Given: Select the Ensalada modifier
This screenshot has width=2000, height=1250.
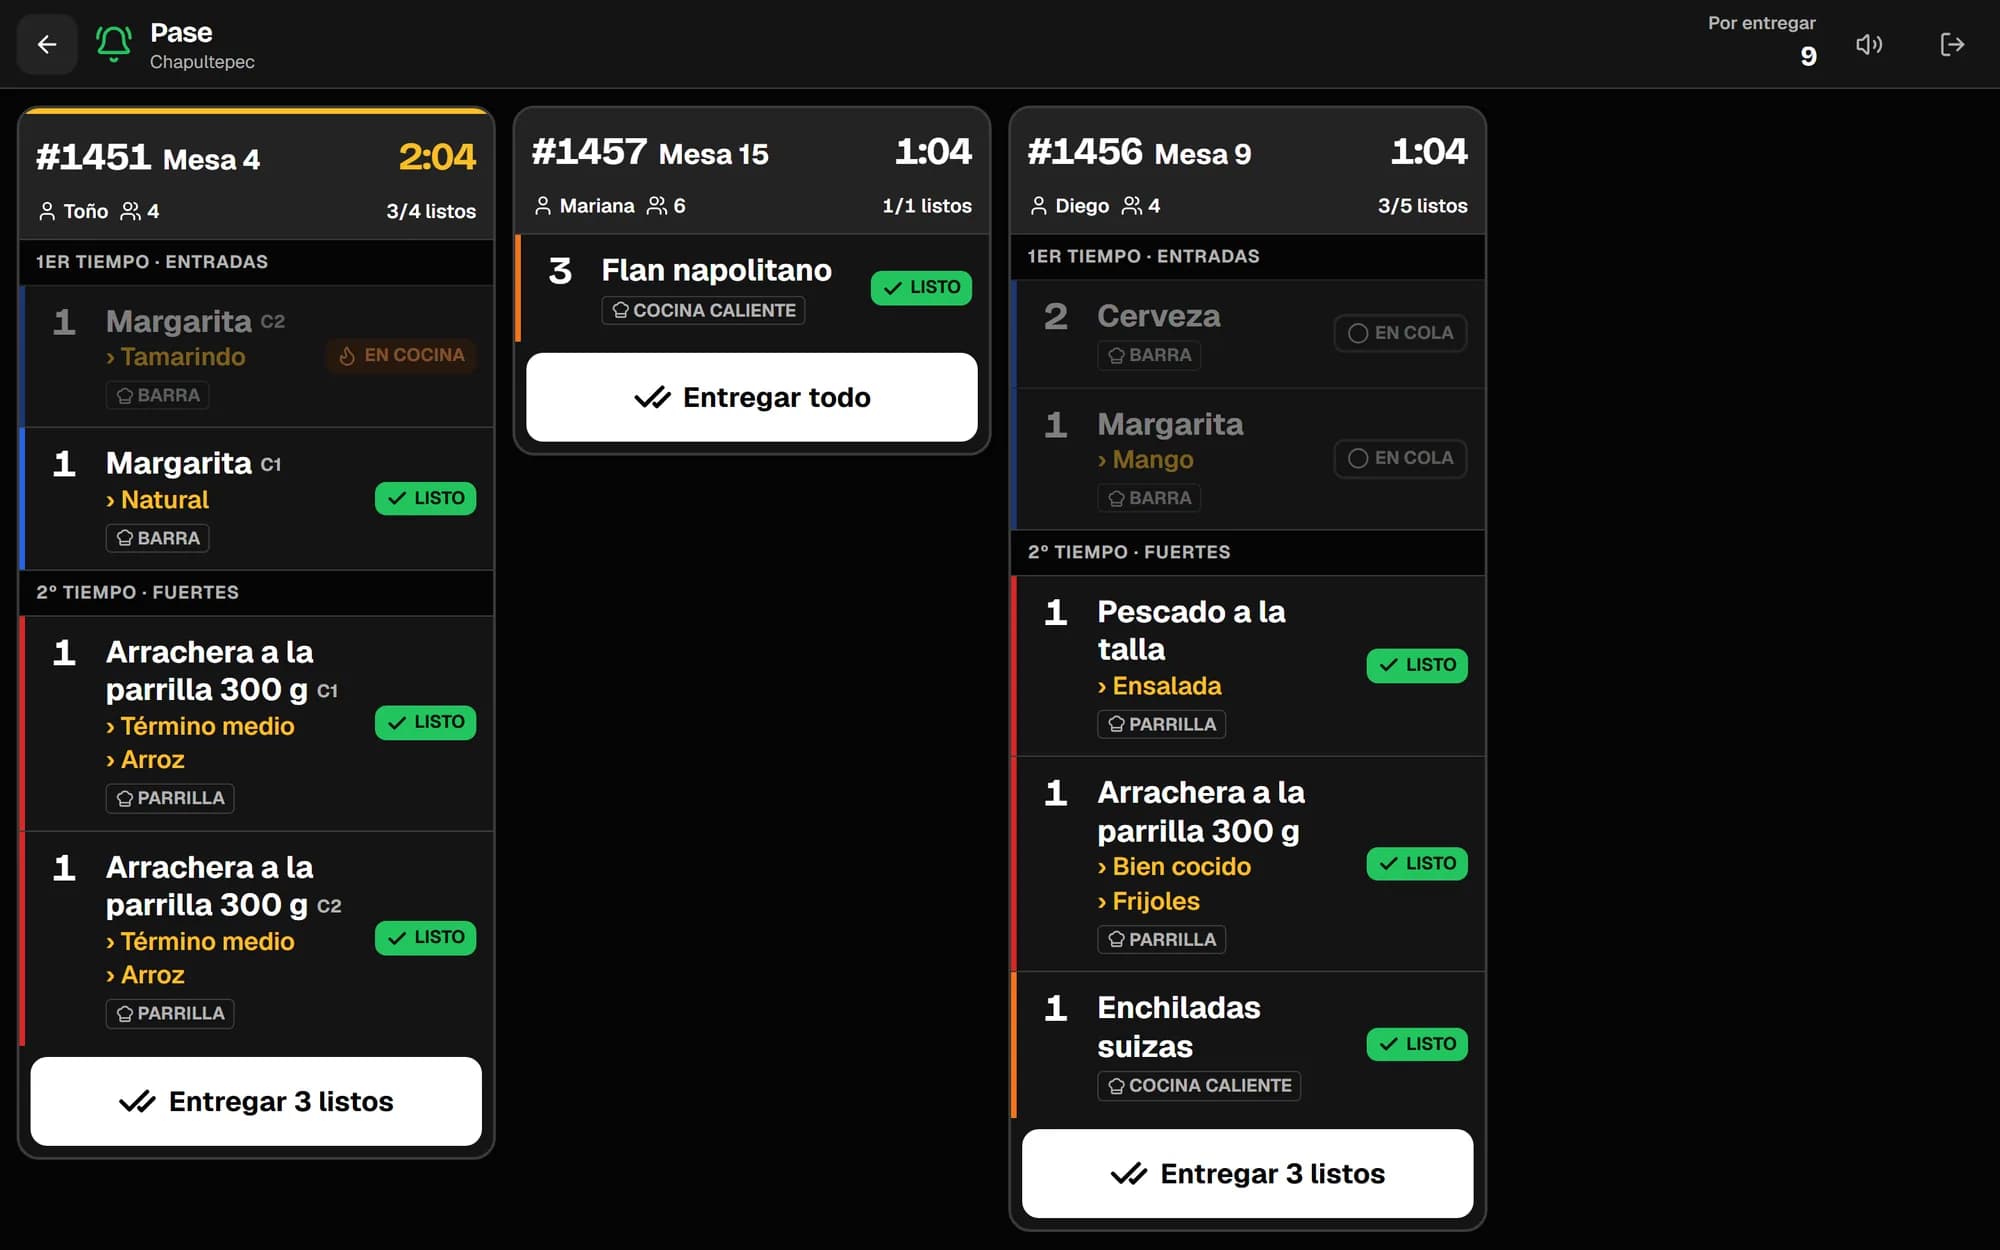Looking at the screenshot, I should point(1160,686).
